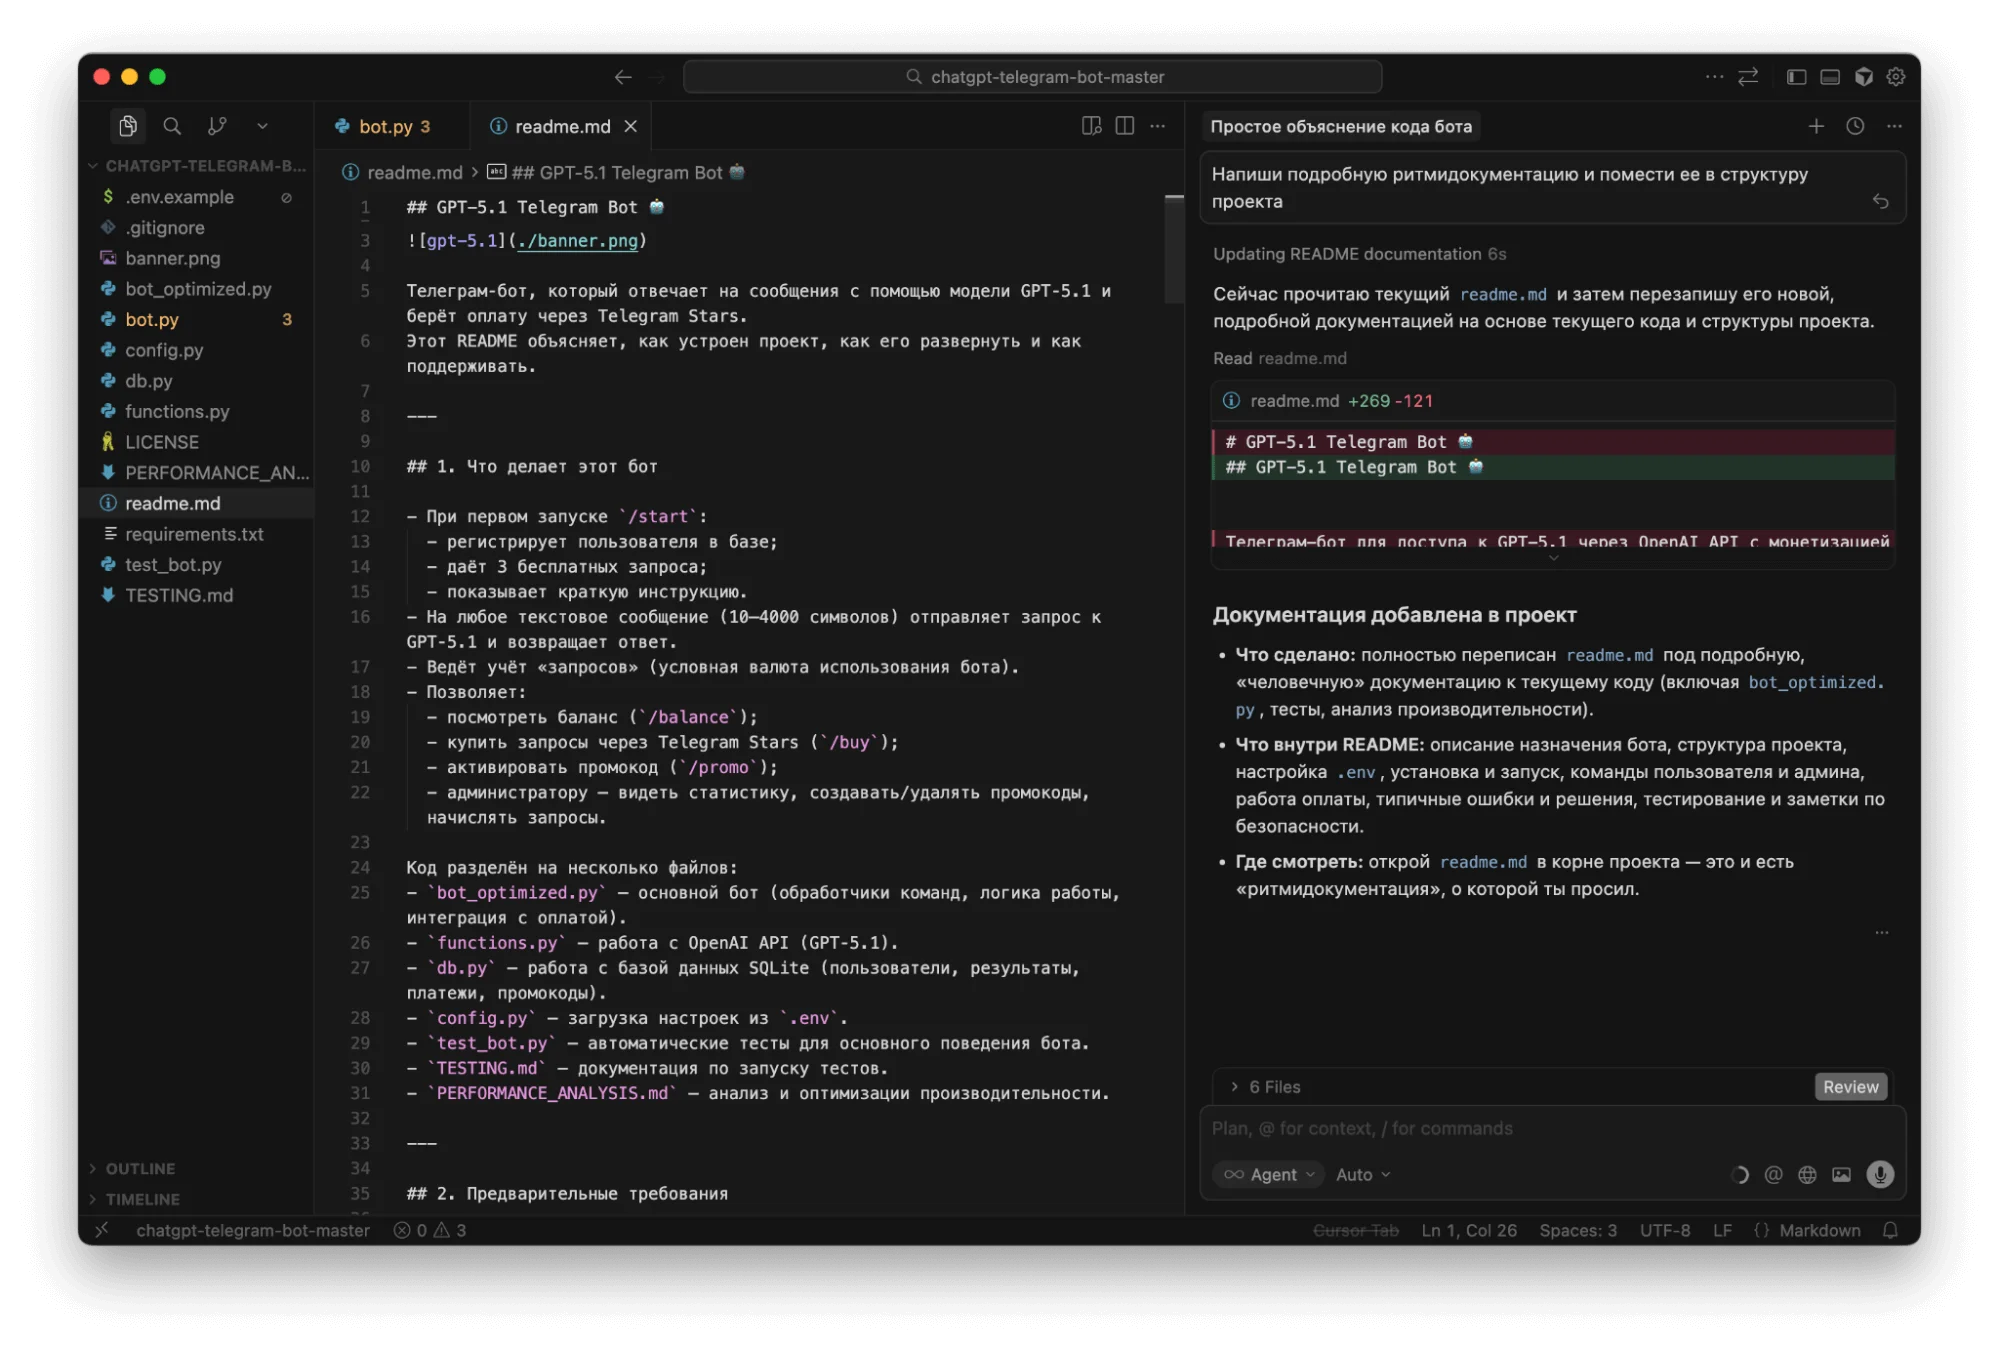The height and width of the screenshot is (1349, 1999).
Task: Click the globe web search icon
Action: [x=1807, y=1175]
